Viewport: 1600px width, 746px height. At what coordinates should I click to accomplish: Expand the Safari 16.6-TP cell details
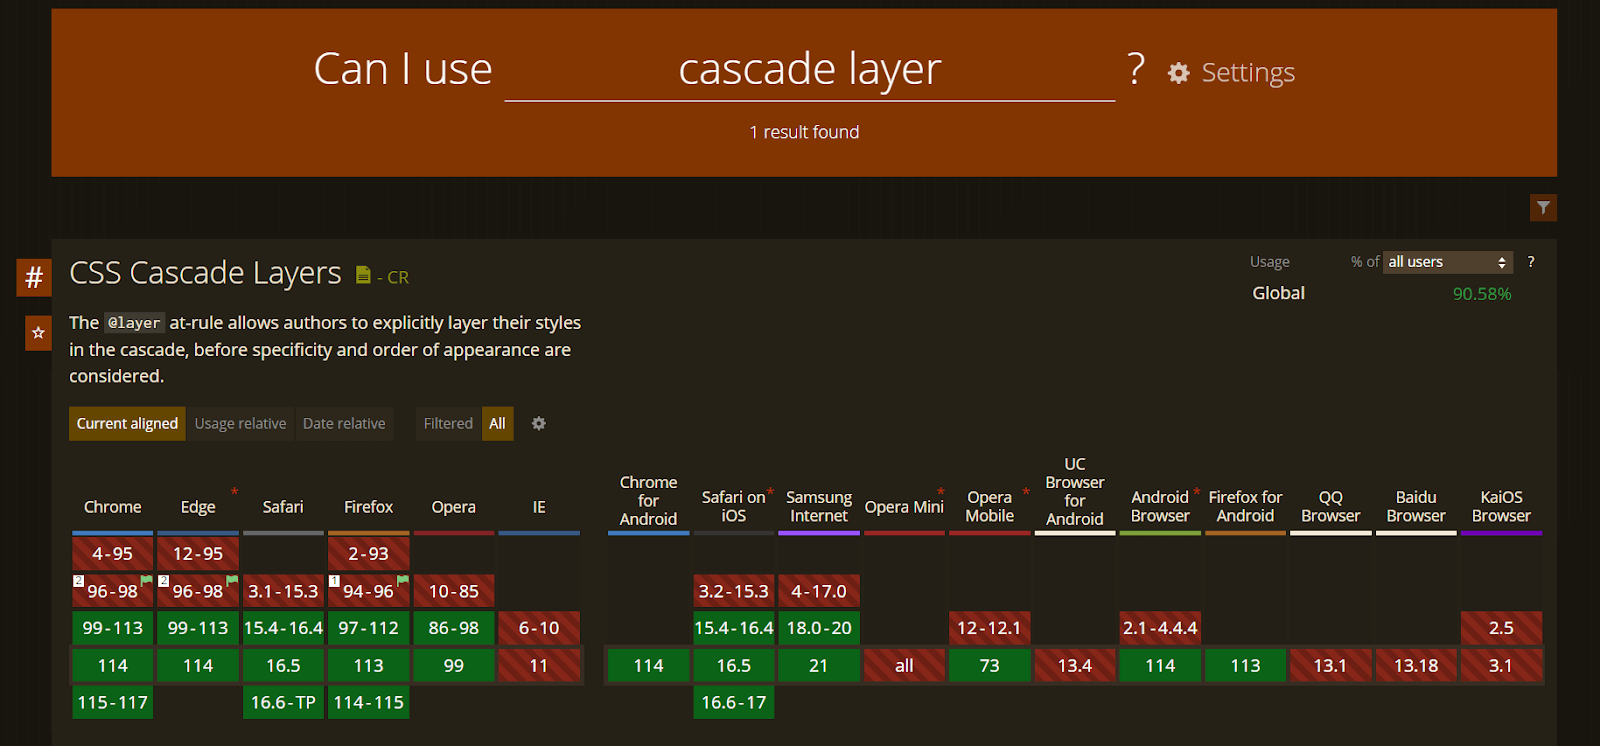point(283,702)
